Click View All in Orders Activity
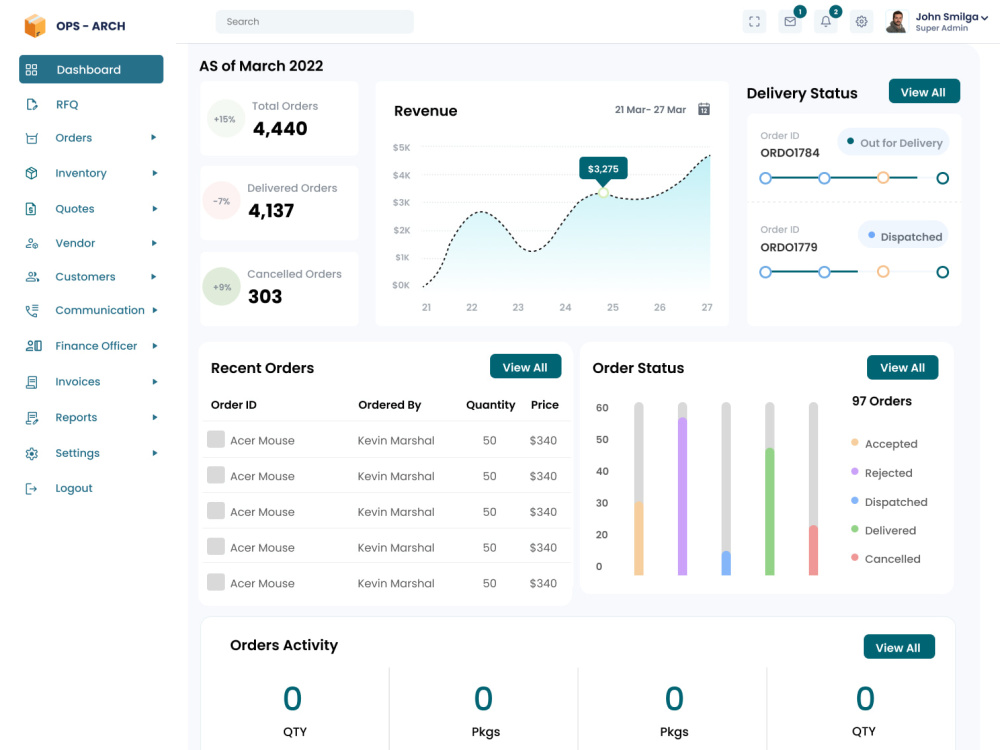The width and height of the screenshot is (1000, 750). click(898, 647)
